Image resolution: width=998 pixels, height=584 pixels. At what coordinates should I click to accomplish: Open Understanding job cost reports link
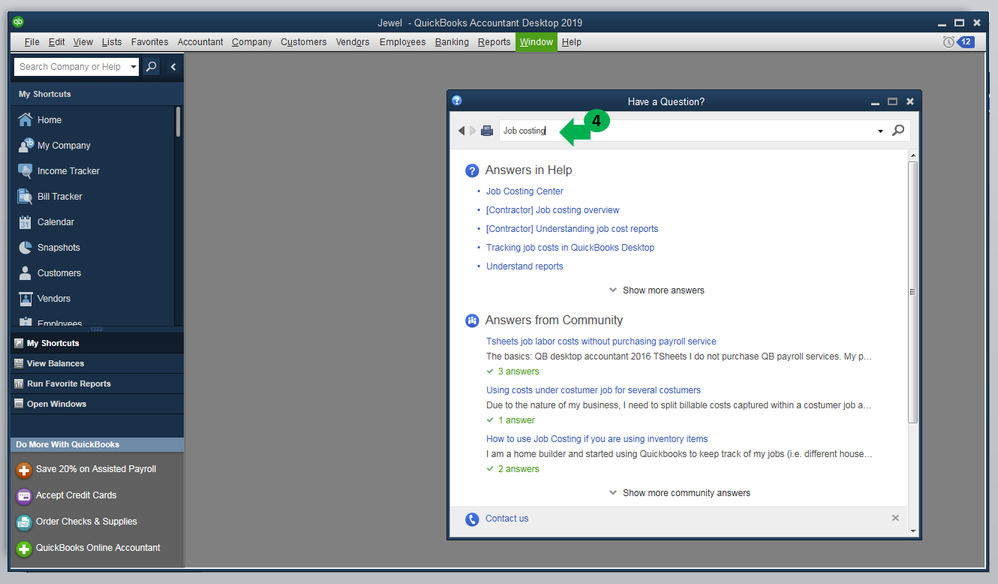point(572,228)
